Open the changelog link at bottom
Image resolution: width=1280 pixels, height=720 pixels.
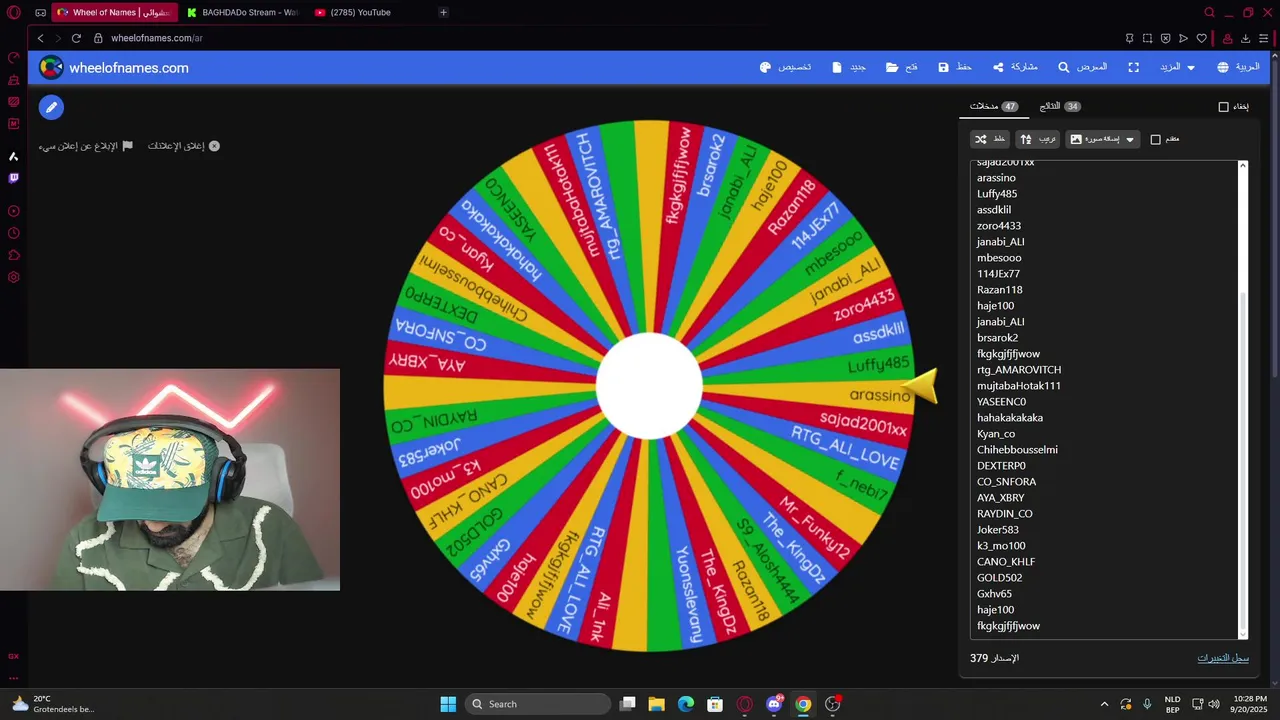point(1223,658)
